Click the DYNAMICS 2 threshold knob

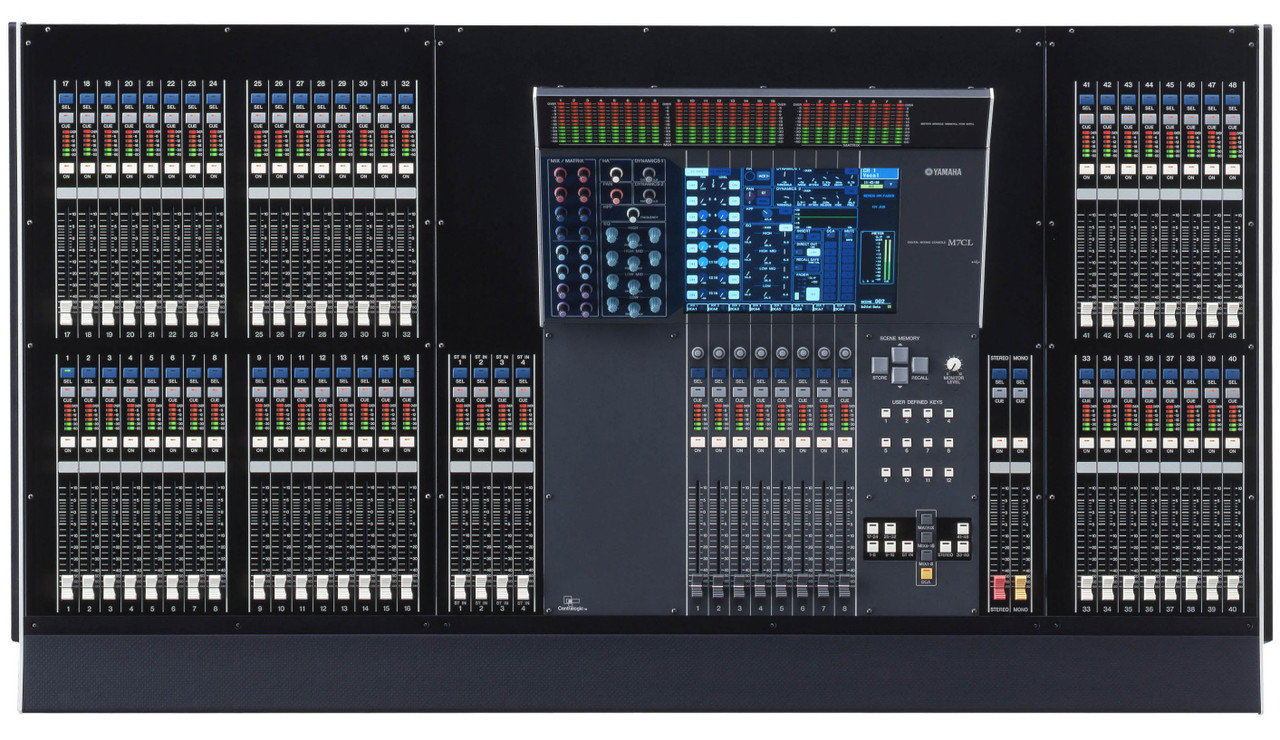click(x=649, y=196)
